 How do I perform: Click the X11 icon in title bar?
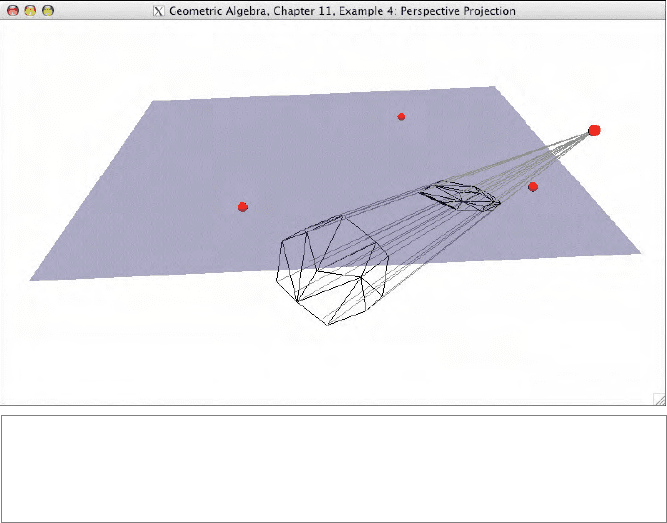(x=158, y=11)
